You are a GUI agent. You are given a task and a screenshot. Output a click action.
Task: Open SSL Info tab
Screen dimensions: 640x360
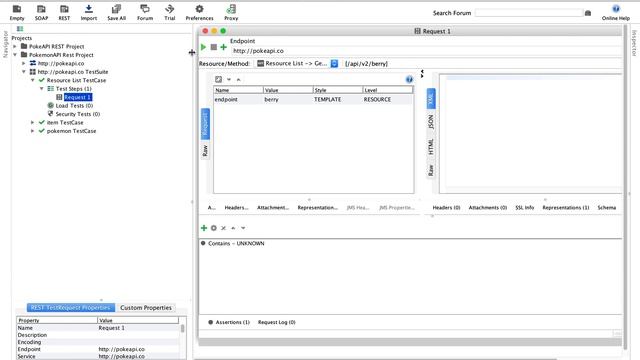click(x=524, y=208)
